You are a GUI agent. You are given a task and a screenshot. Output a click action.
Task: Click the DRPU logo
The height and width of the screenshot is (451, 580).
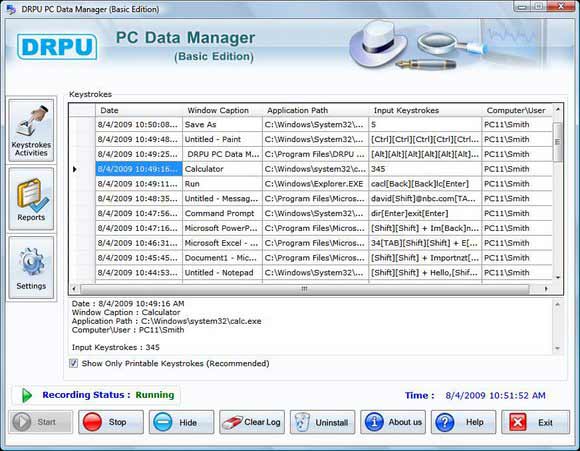click(57, 47)
